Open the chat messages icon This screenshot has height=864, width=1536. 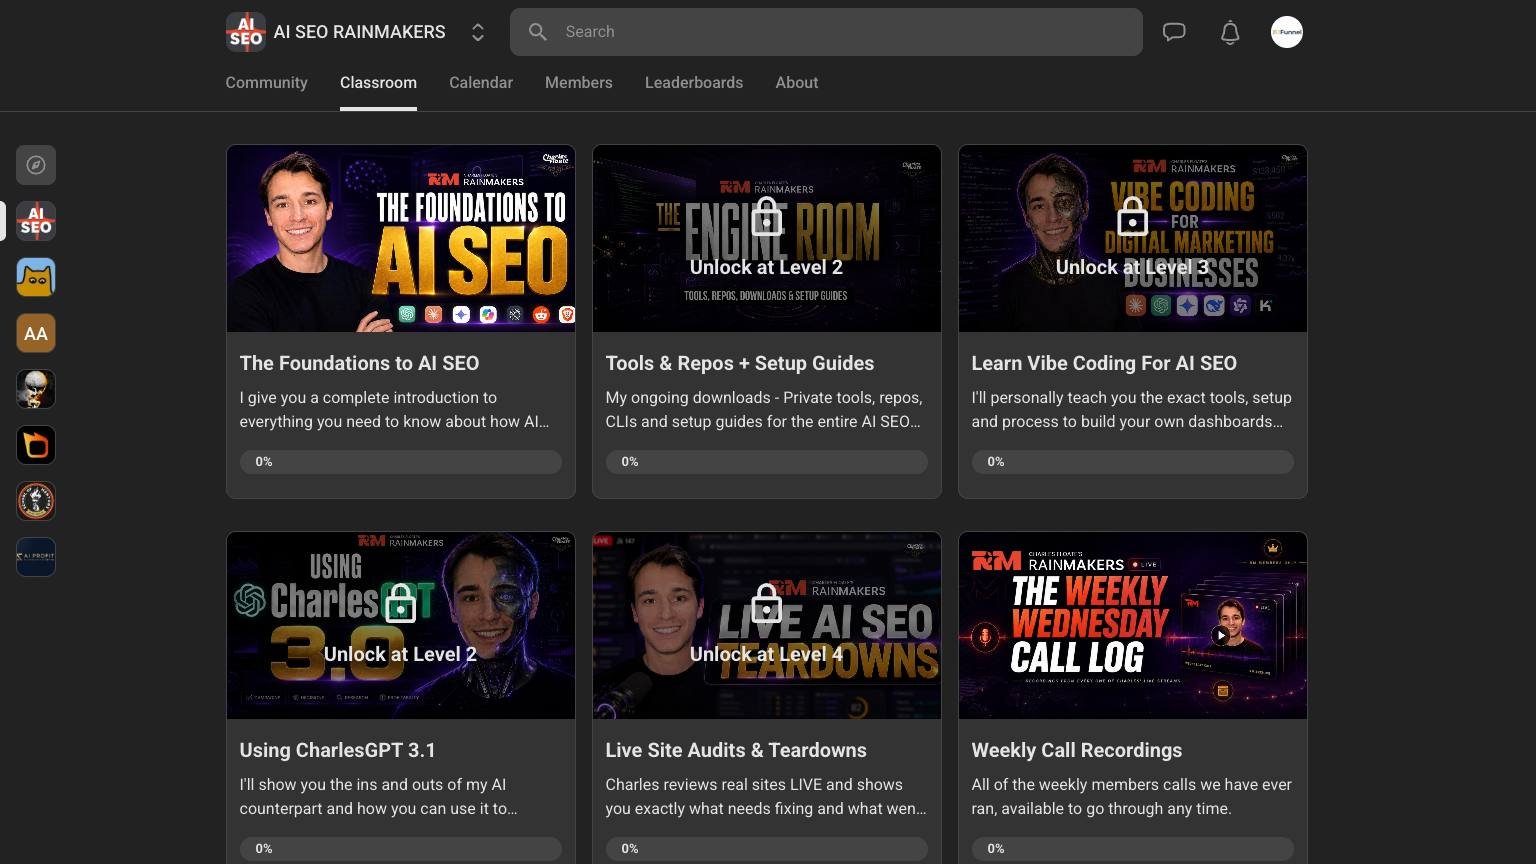pyautogui.click(x=1174, y=32)
